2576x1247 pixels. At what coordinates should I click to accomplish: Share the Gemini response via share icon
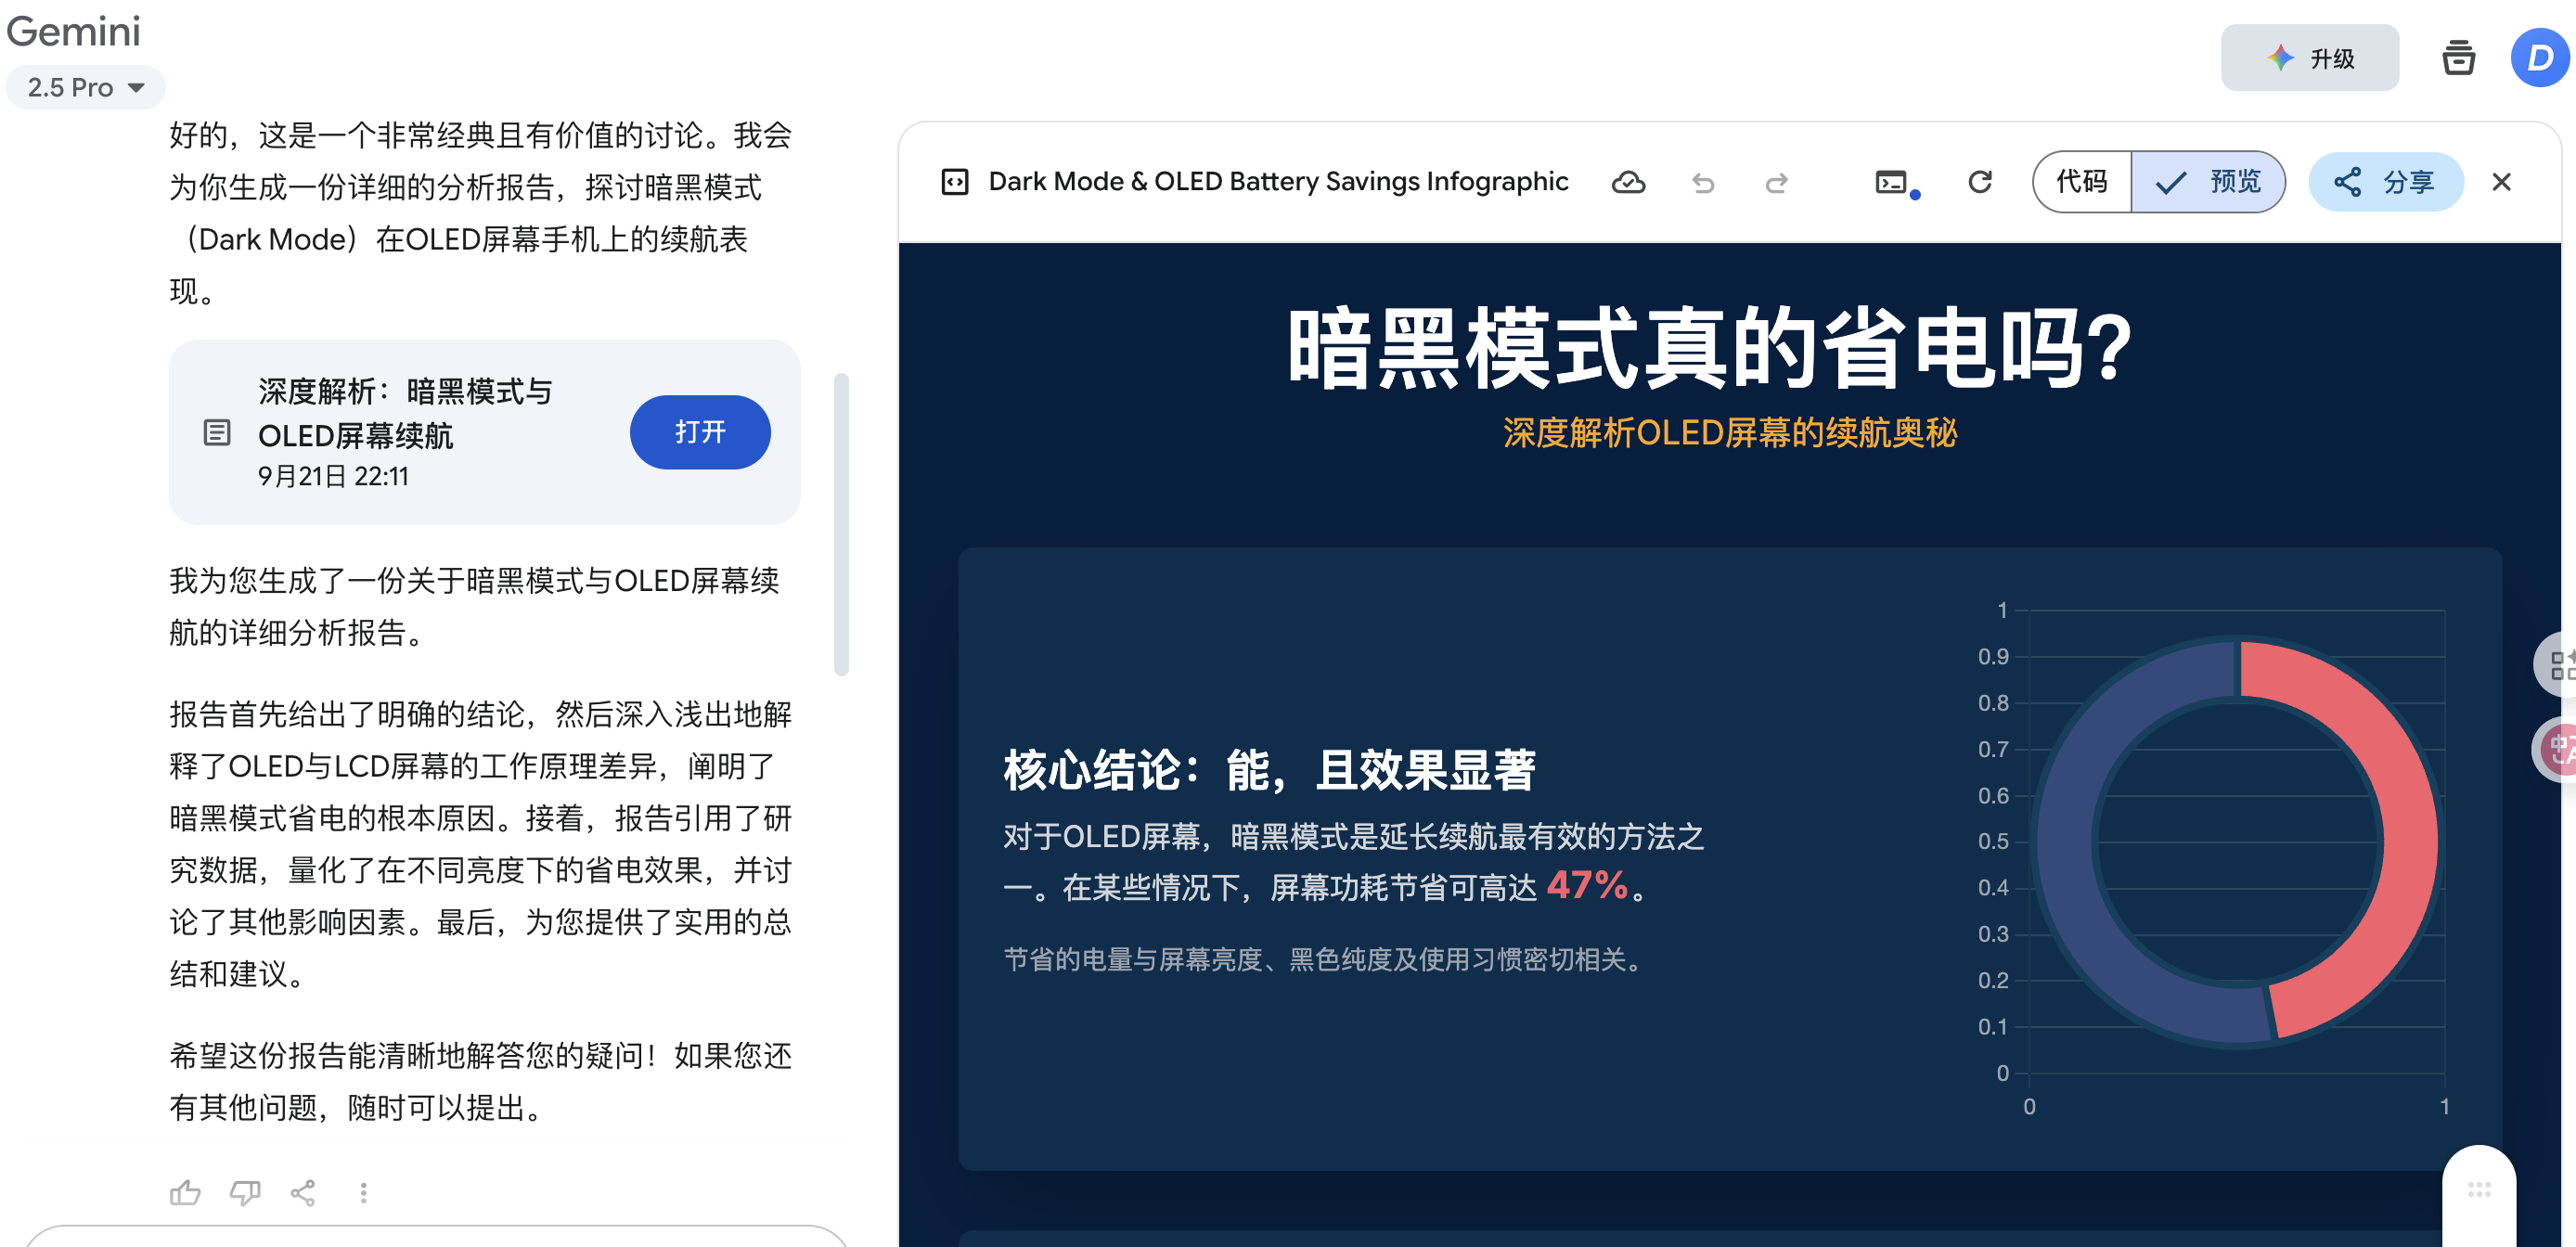(x=304, y=1192)
